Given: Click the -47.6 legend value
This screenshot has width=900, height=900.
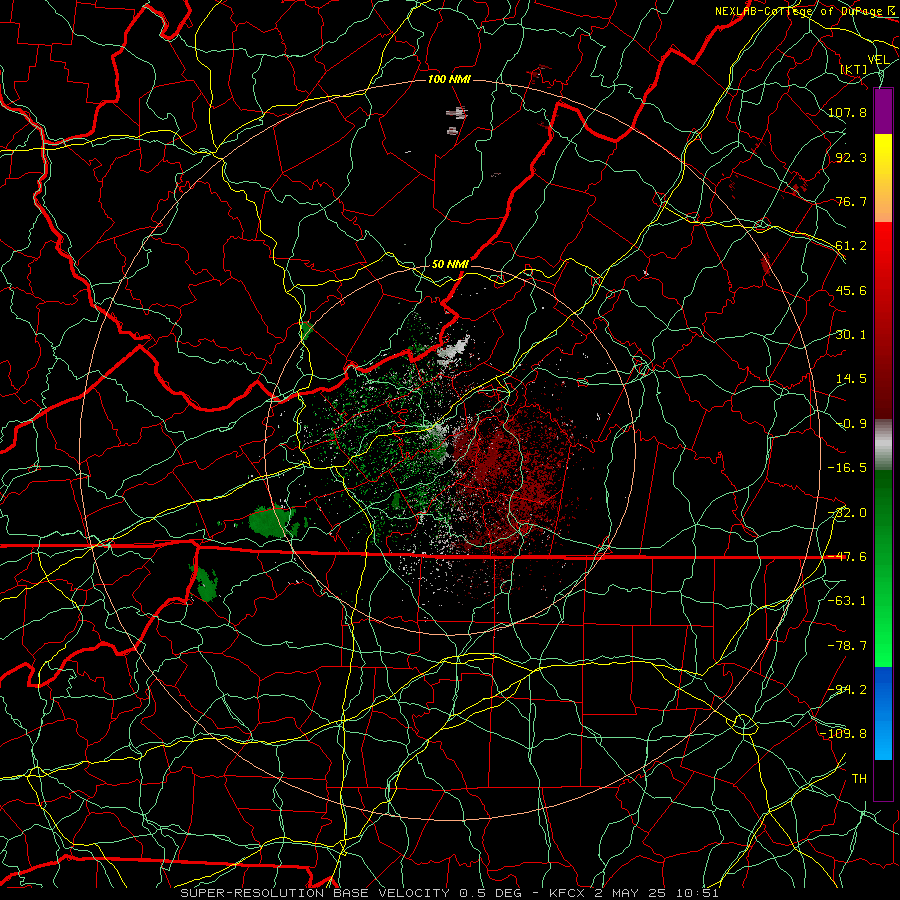Looking at the screenshot, I should coord(847,557).
